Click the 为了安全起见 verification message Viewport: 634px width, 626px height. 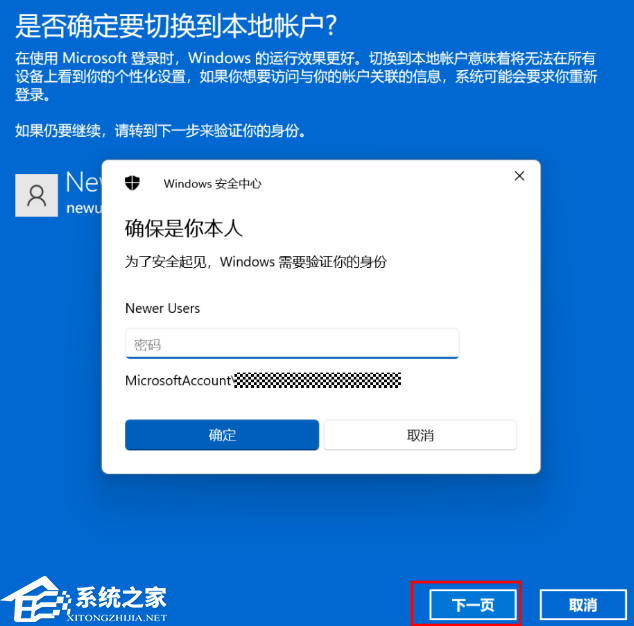pyautogui.click(x=256, y=262)
